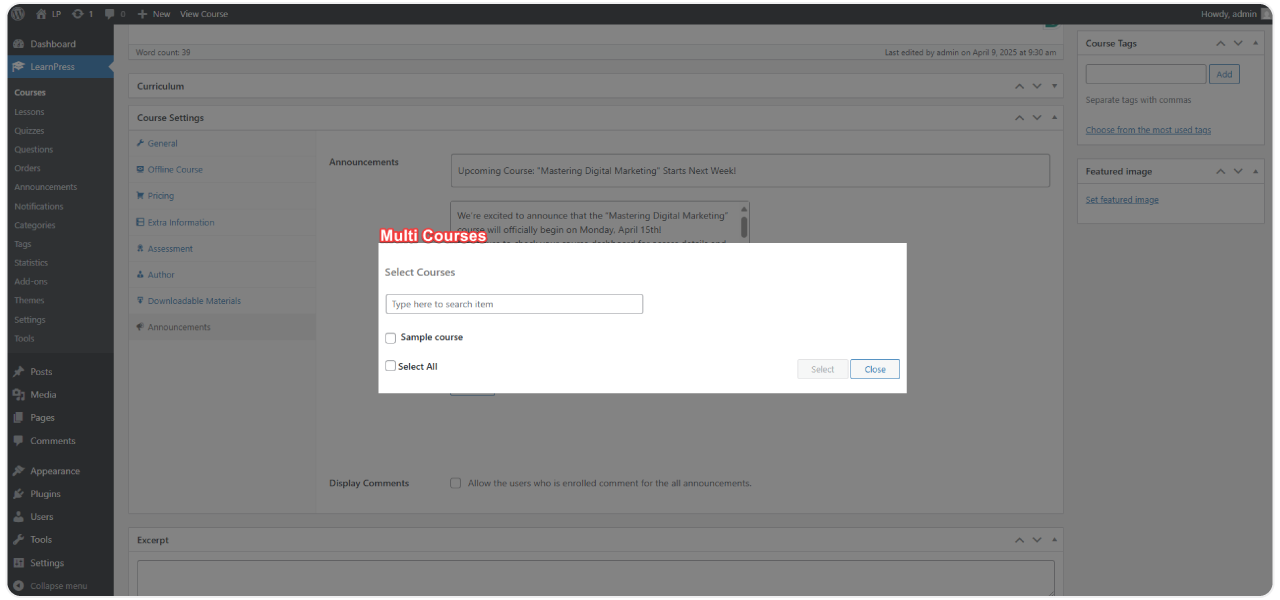Screen dimensions: 1280x600
Task: Click the course search input field
Action: pos(513,303)
